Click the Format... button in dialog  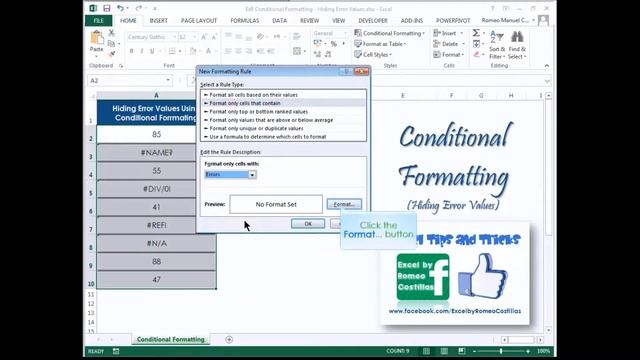pos(344,204)
